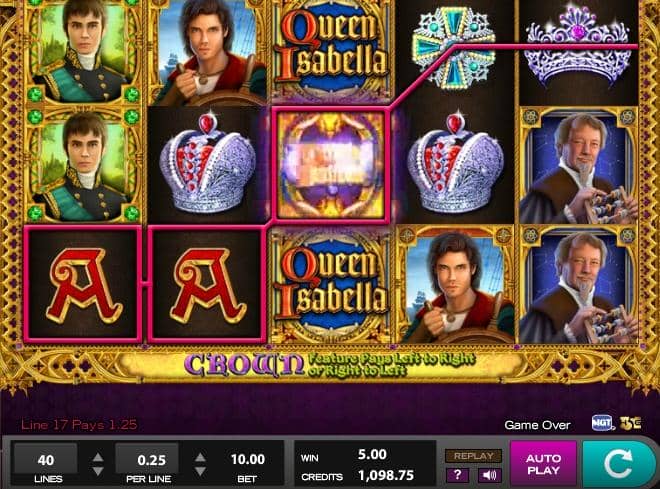Image resolution: width=660 pixels, height=489 pixels.
Task: Increase the number of lines
Action: (98, 457)
